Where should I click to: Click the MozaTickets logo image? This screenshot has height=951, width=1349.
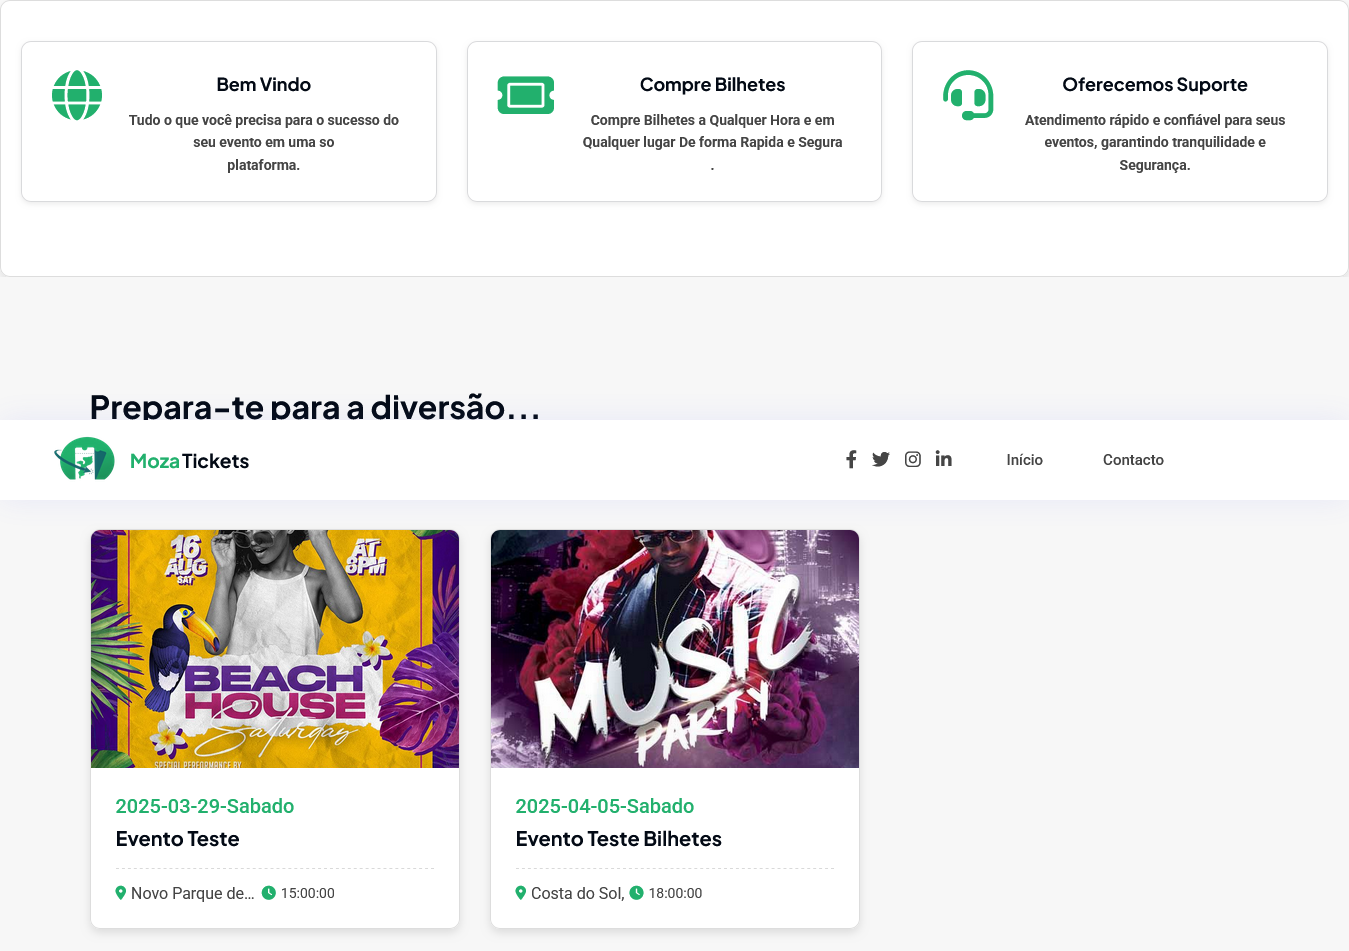click(x=85, y=460)
